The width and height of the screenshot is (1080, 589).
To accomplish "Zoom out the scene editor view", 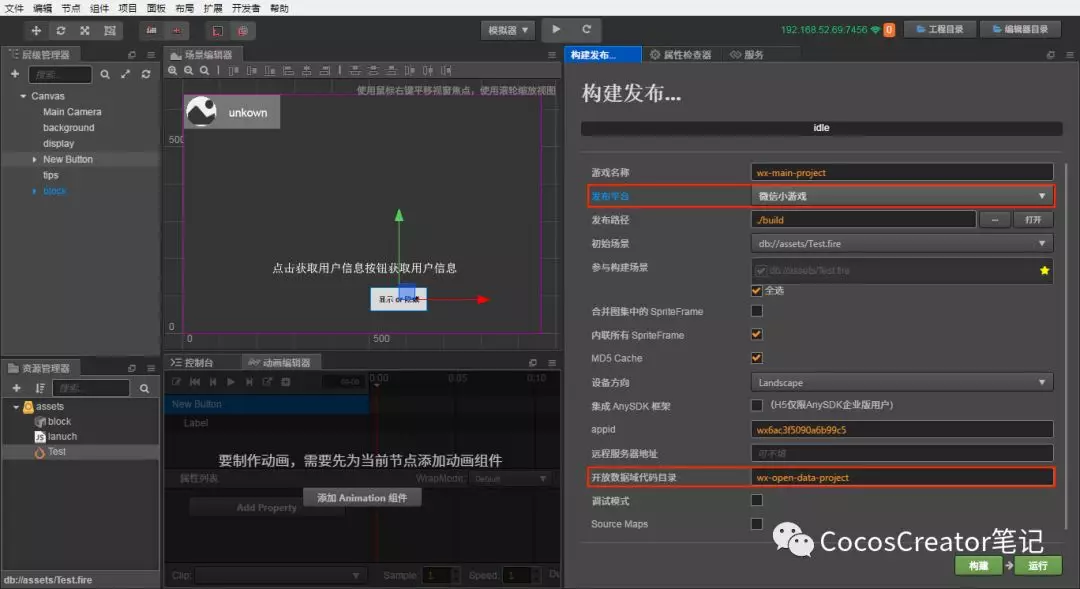I will (189, 70).
